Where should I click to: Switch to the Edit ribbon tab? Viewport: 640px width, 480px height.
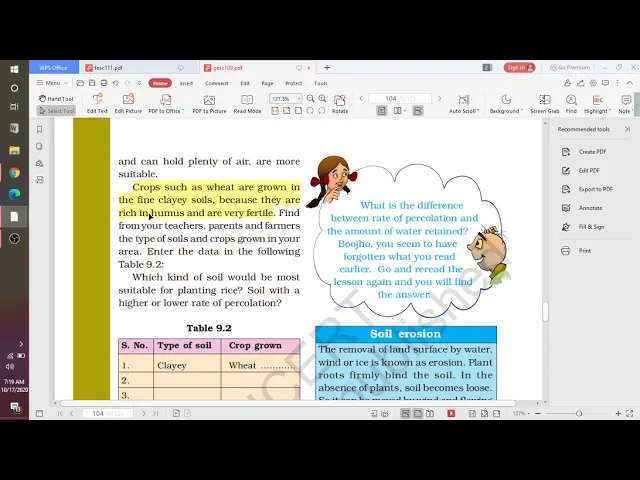(245, 83)
